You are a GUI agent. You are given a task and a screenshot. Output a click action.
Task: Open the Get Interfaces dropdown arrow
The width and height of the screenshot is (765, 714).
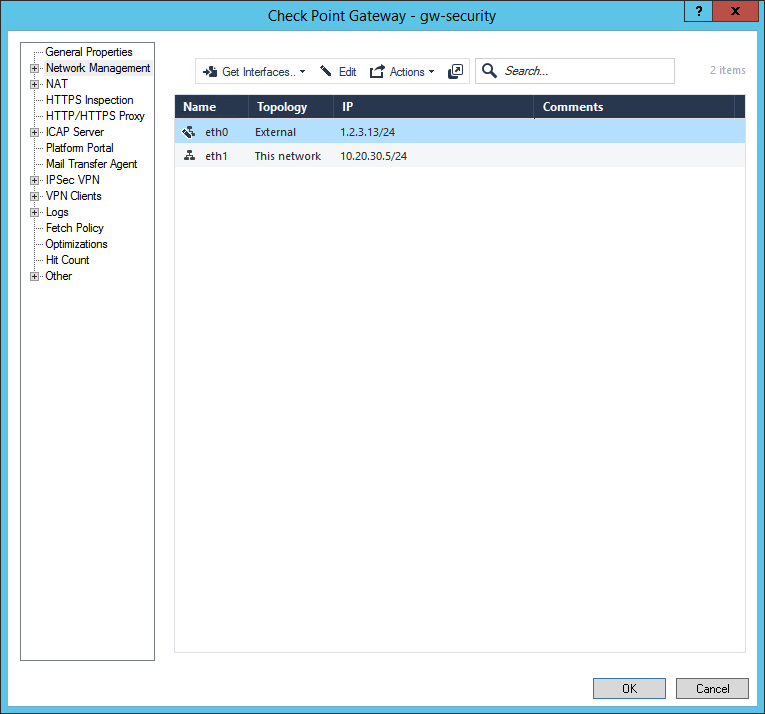(302, 72)
